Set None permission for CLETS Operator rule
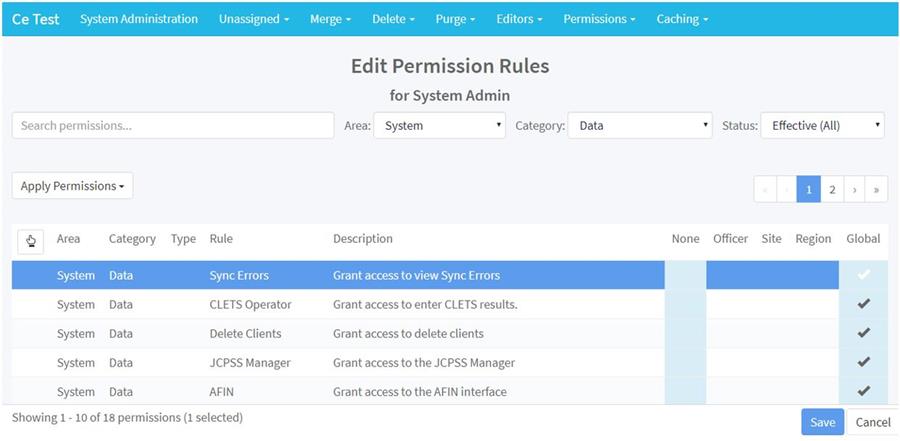The height and width of the screenshot is (441, 900). pyautogui.click(x=685, y=304)
